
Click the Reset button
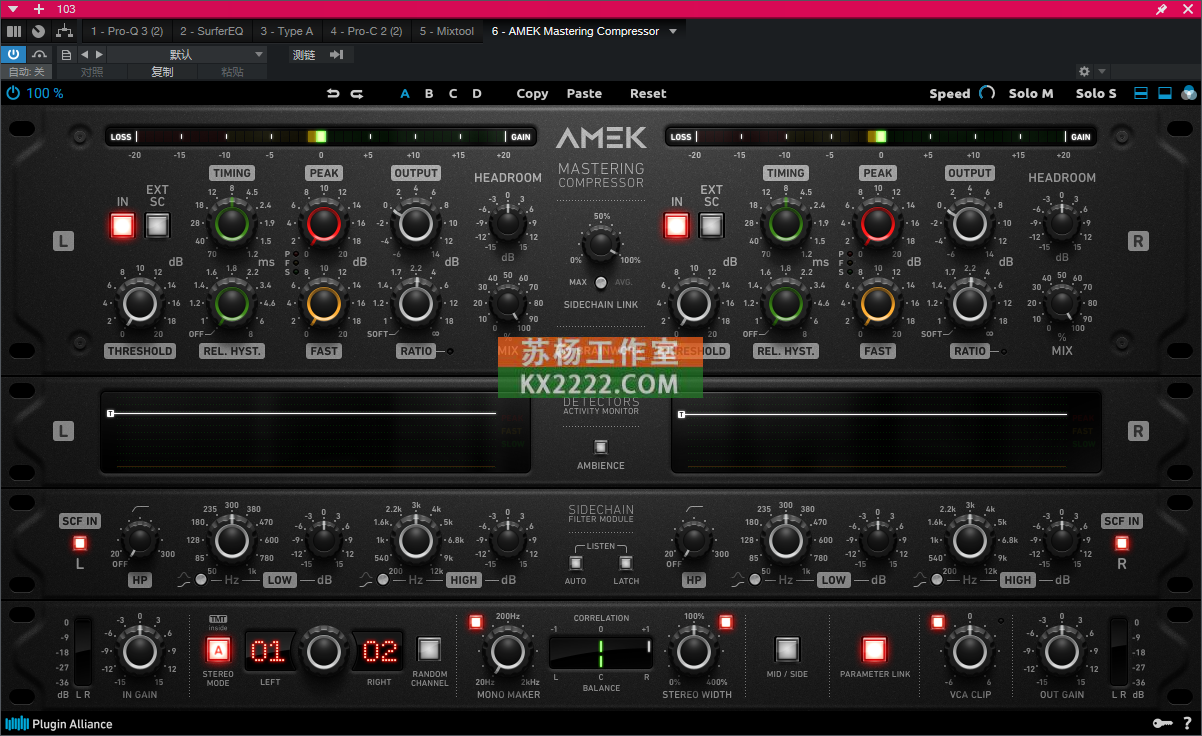pos(648,93)
